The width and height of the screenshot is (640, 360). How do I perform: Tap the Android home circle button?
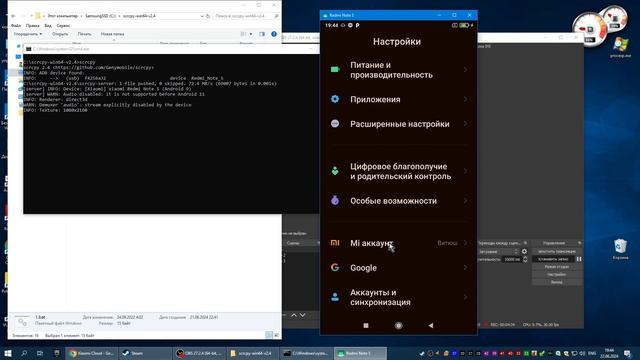[398, 325]
